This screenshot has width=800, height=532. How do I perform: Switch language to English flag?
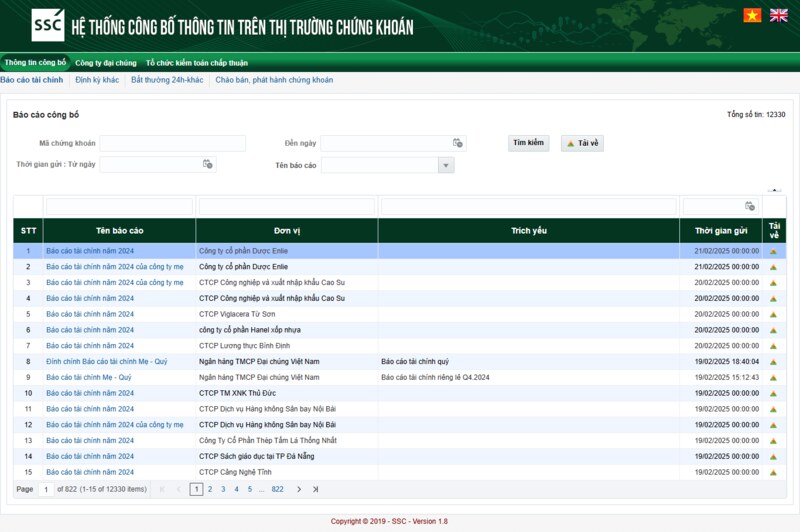pos(779,15)
